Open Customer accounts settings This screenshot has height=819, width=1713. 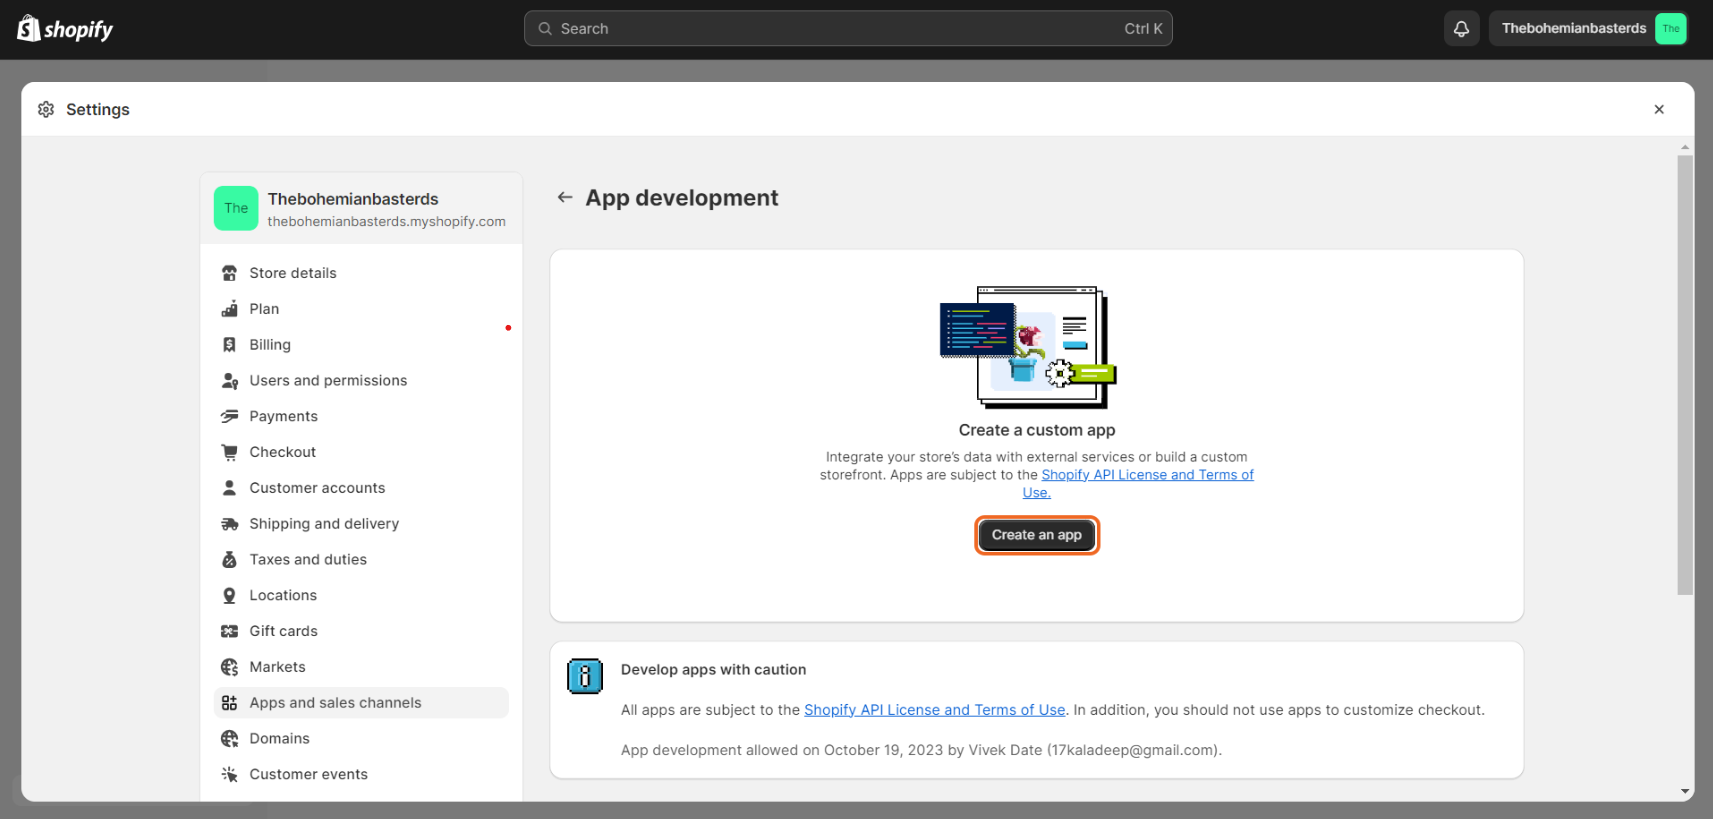tap(361, 488)
